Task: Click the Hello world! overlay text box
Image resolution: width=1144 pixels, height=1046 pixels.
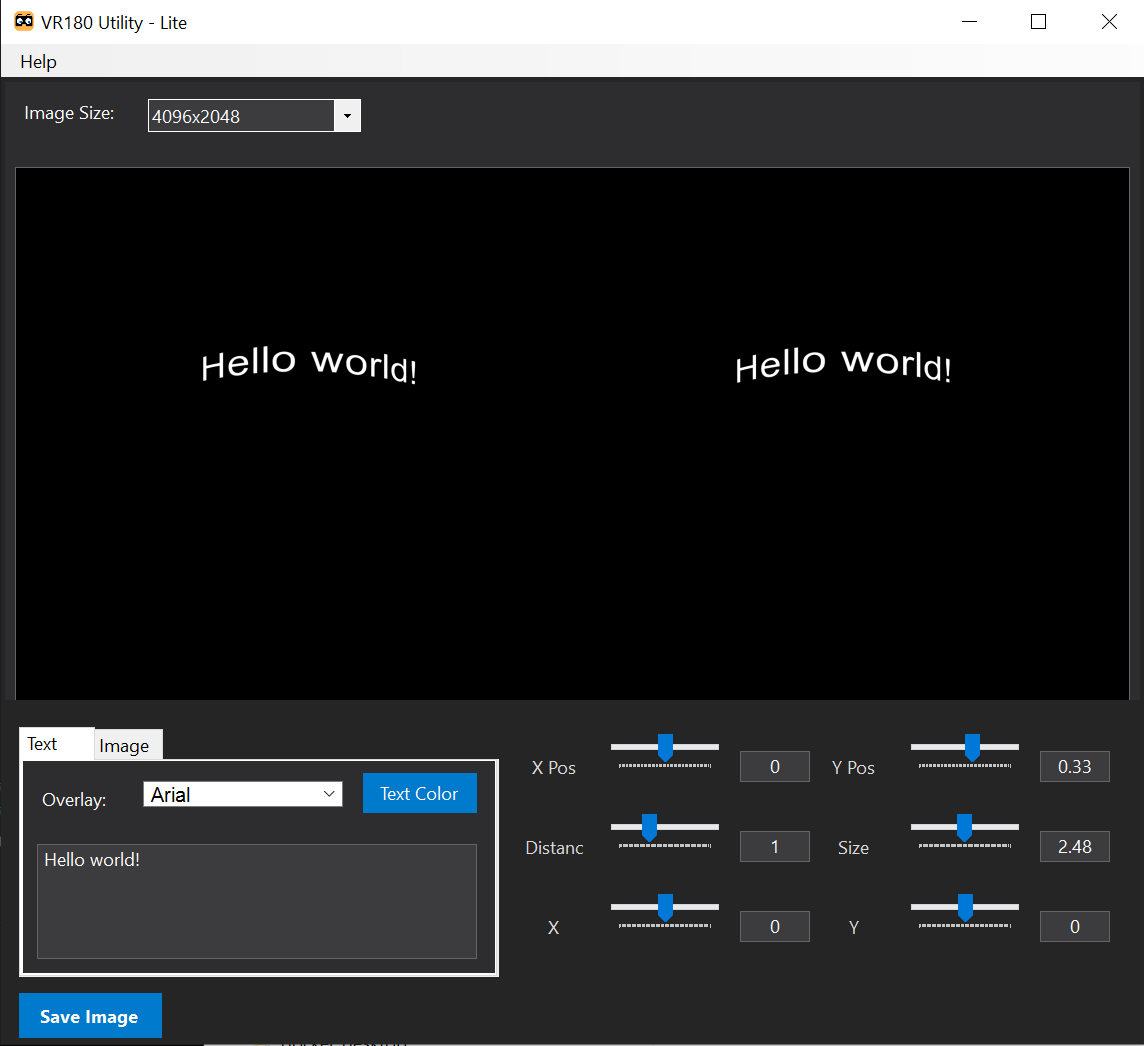Action: pyautogui.click(x=257, y=902)
